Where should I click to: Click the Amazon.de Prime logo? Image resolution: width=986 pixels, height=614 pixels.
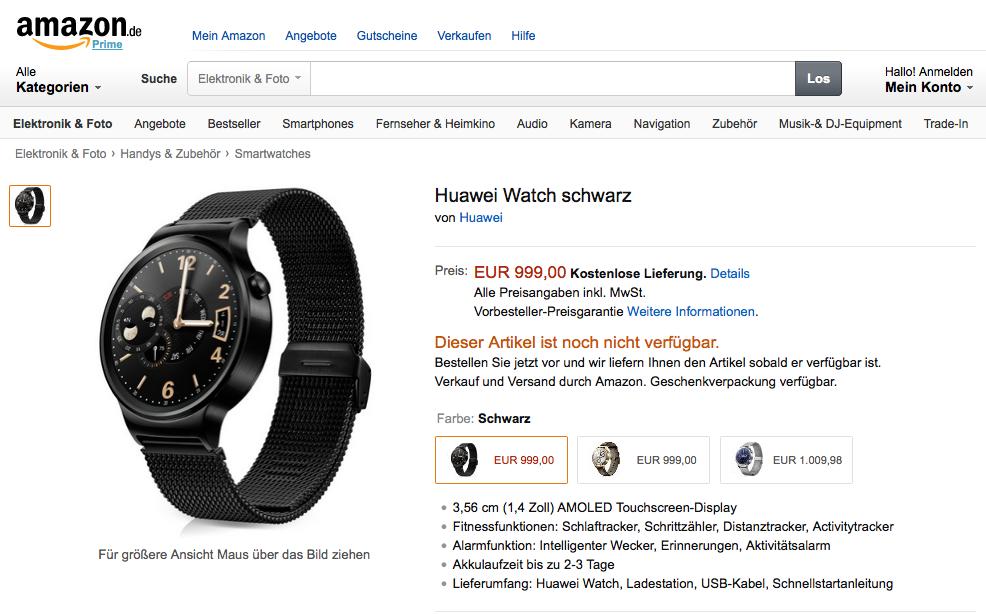point(79,33)
